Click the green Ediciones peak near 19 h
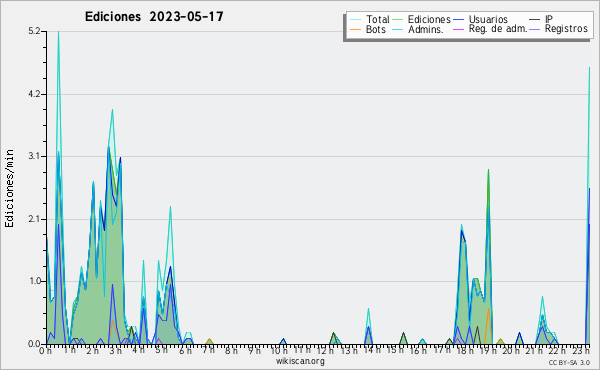The image size is (600, 370). point(488,170)
